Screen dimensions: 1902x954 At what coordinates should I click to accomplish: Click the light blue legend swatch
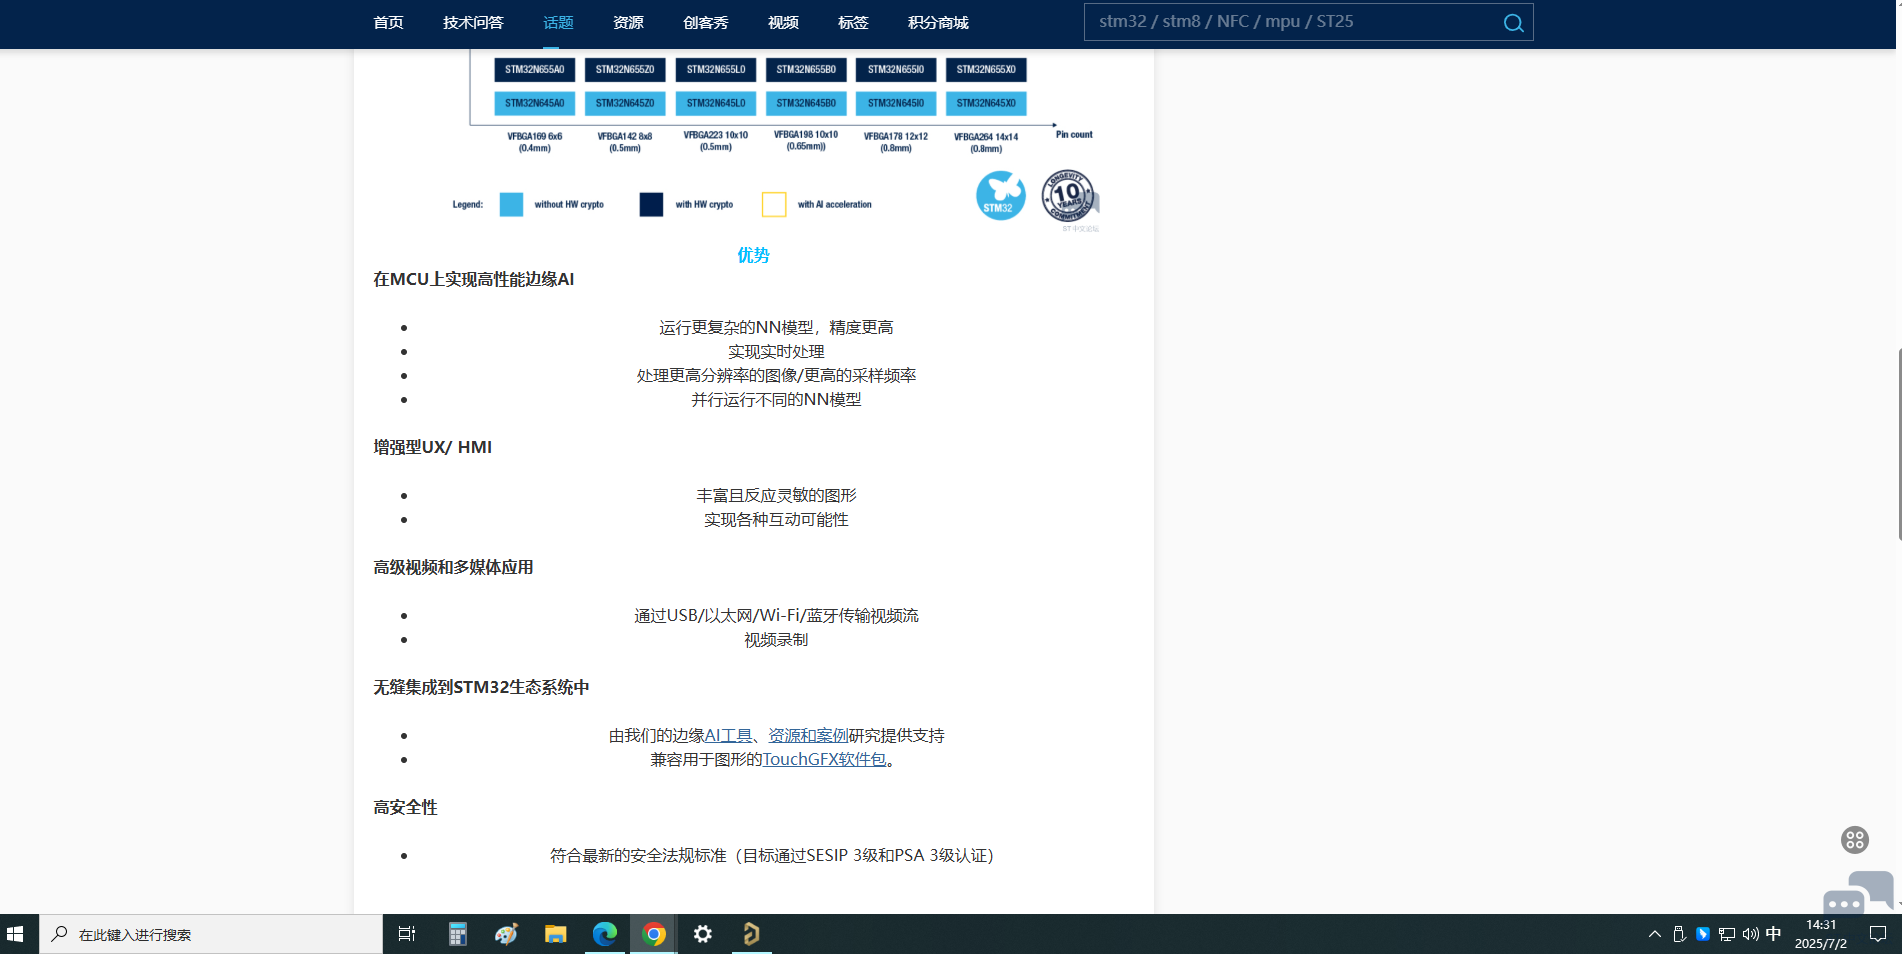(x=511, y=204)
